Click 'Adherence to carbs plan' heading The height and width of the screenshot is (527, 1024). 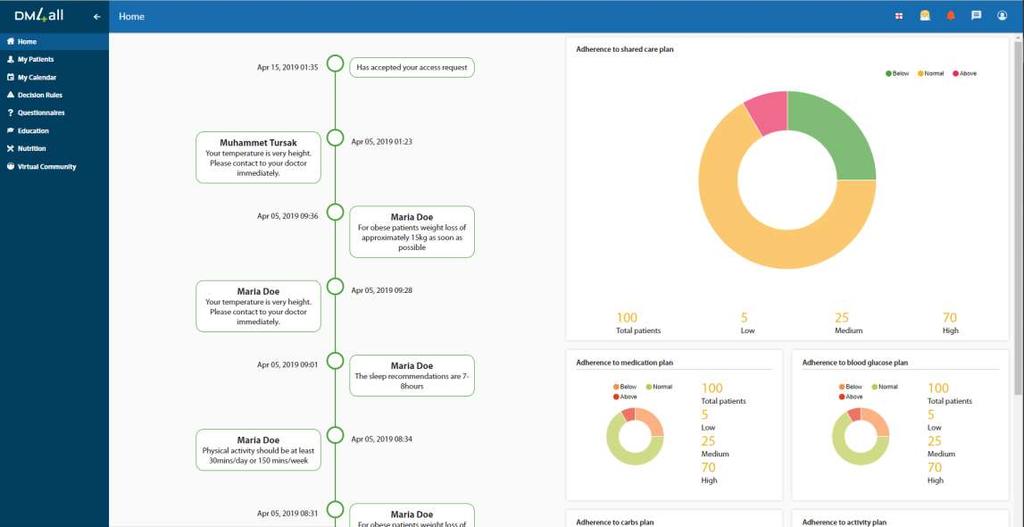[615, 522]
